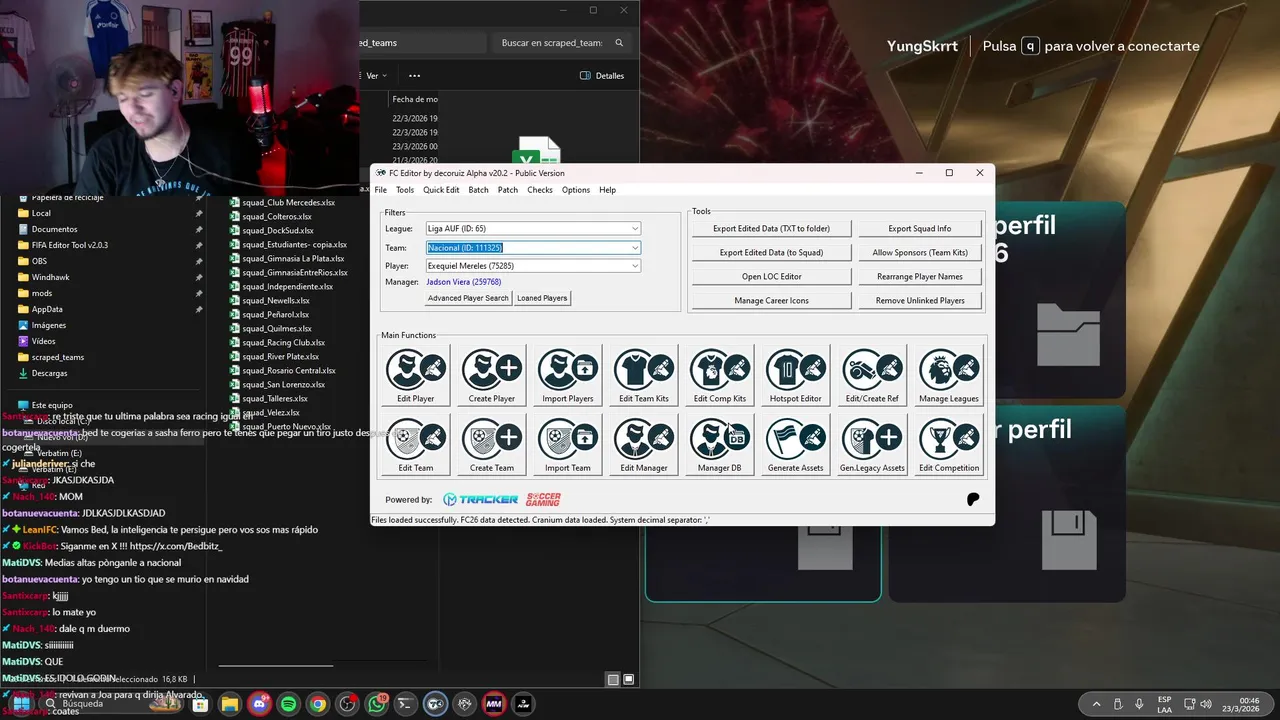
Task: Click the Remove Unlinked Players button
Action: tap(920, 301)
